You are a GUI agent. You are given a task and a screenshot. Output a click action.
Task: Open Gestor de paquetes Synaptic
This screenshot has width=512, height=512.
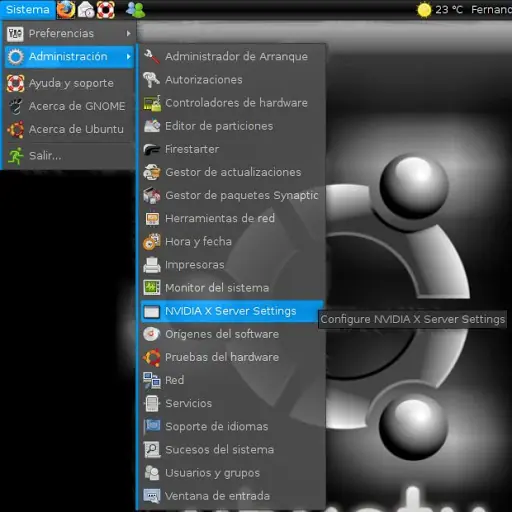tap(232, 195)
